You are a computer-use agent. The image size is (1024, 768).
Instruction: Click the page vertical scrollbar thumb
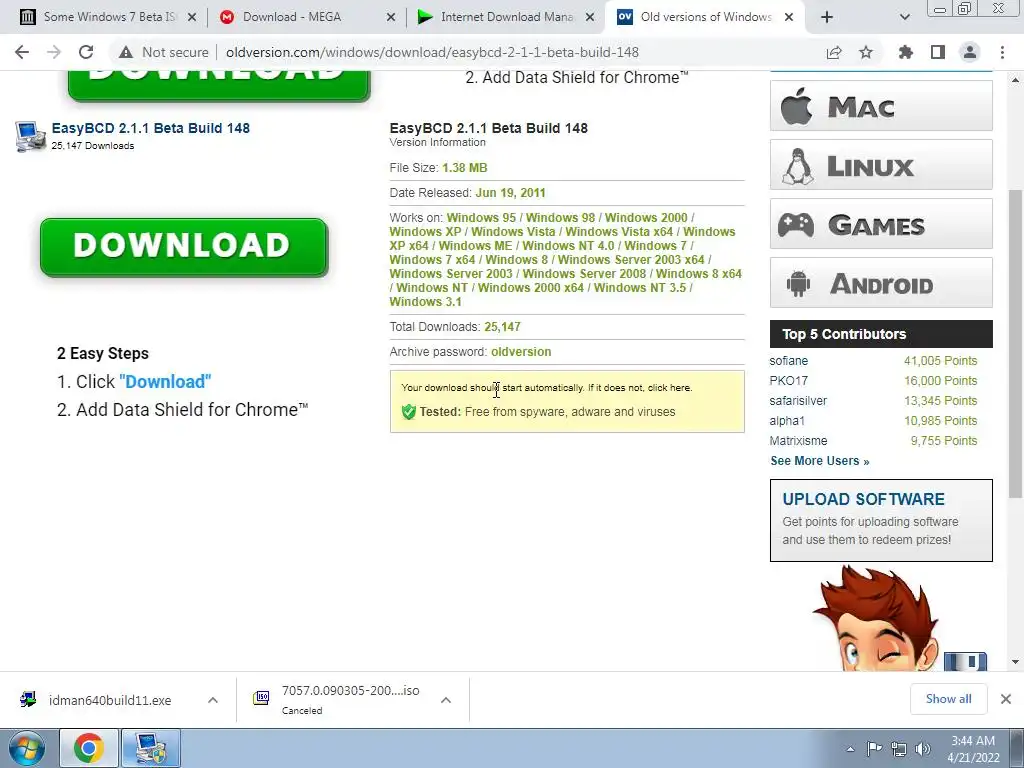click(1016, 343)
